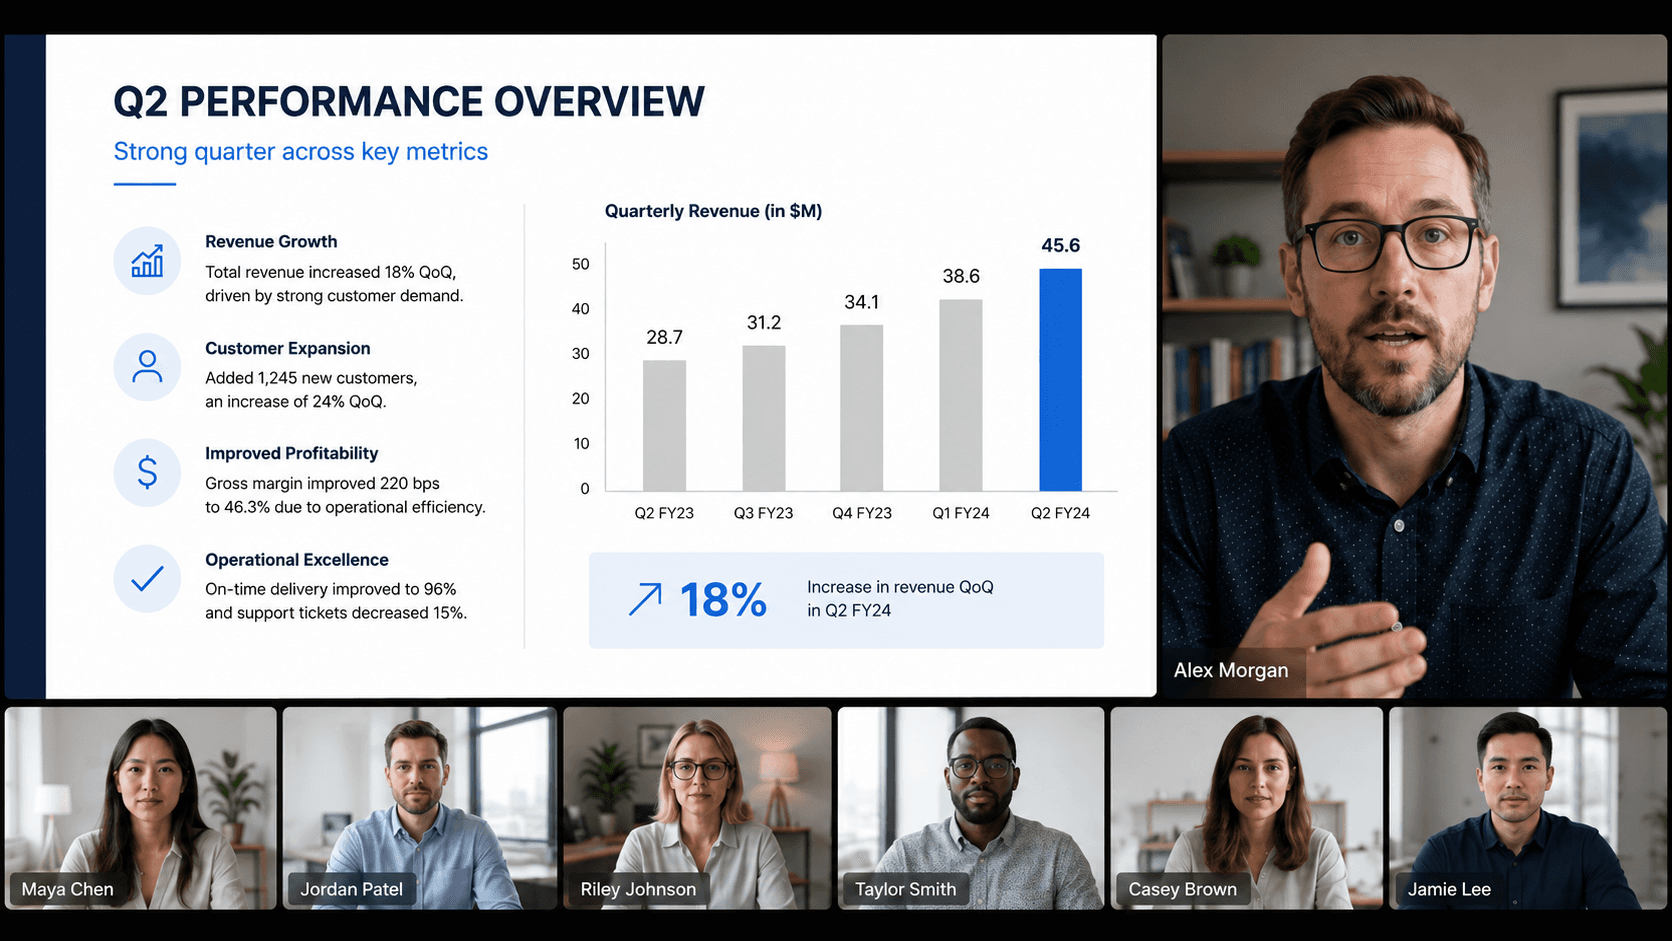Click the Q3 FY23 axis label
Image resolution: width=1672 pixels, height=941 pixels.
pos(763,513)
